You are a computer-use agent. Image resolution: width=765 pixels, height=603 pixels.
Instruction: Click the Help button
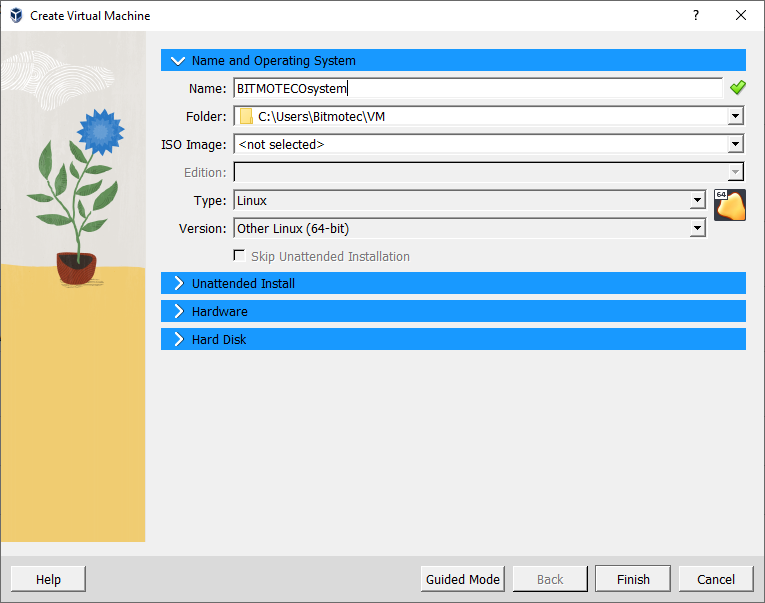(x=48, y=579)
